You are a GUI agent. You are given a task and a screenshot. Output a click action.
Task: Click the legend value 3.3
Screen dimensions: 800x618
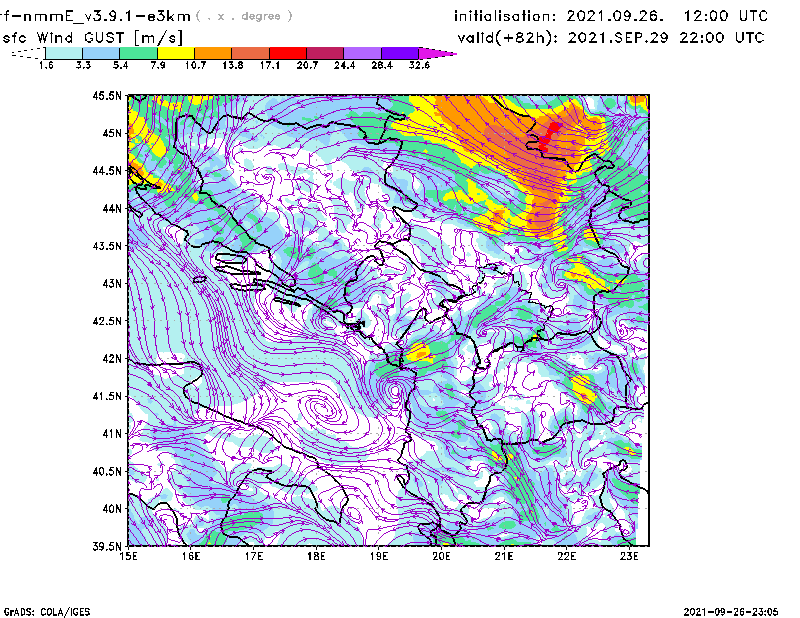pos(83,65)
